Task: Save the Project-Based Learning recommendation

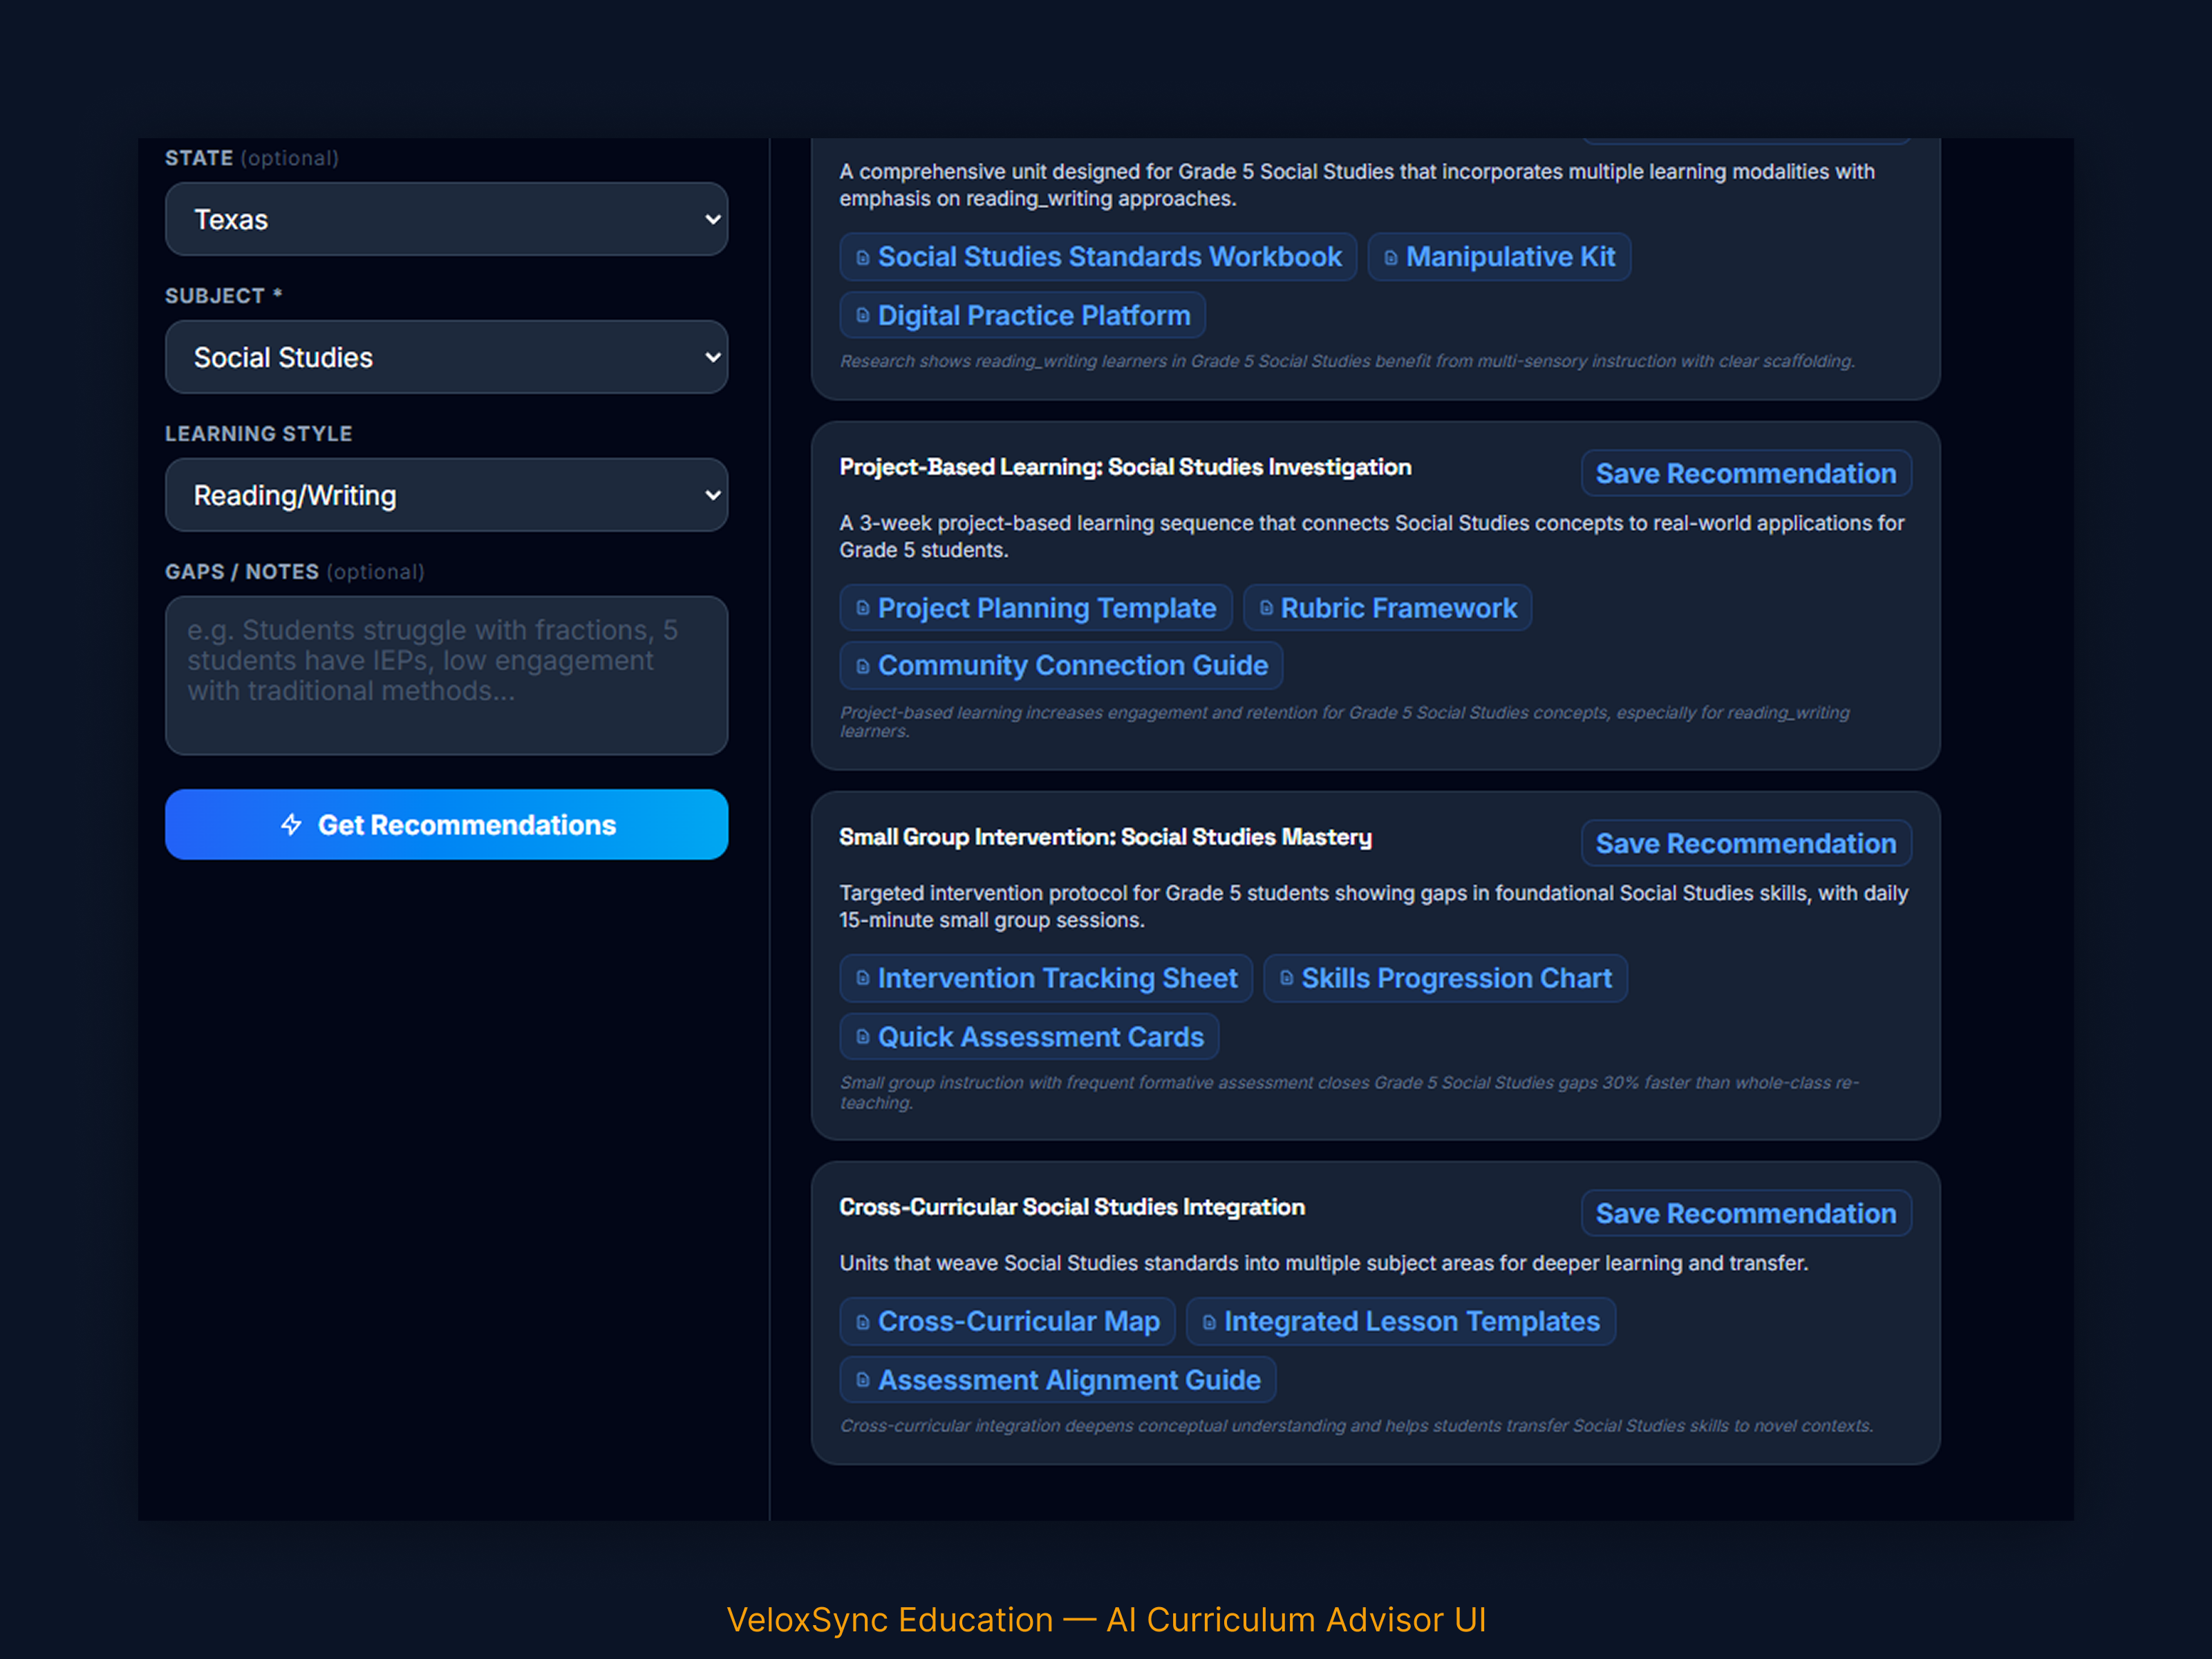Action: (x=1745, y=474)
